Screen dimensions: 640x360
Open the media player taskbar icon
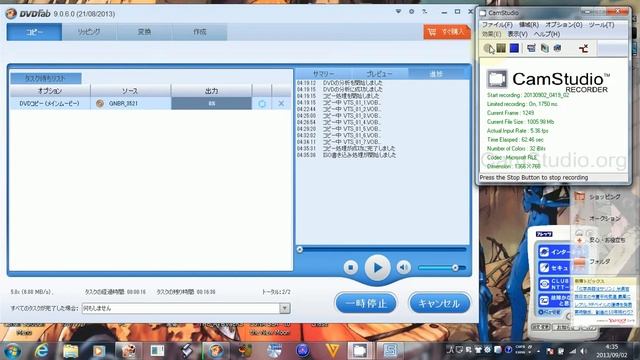pyautogui.click(x=99, y=351)
